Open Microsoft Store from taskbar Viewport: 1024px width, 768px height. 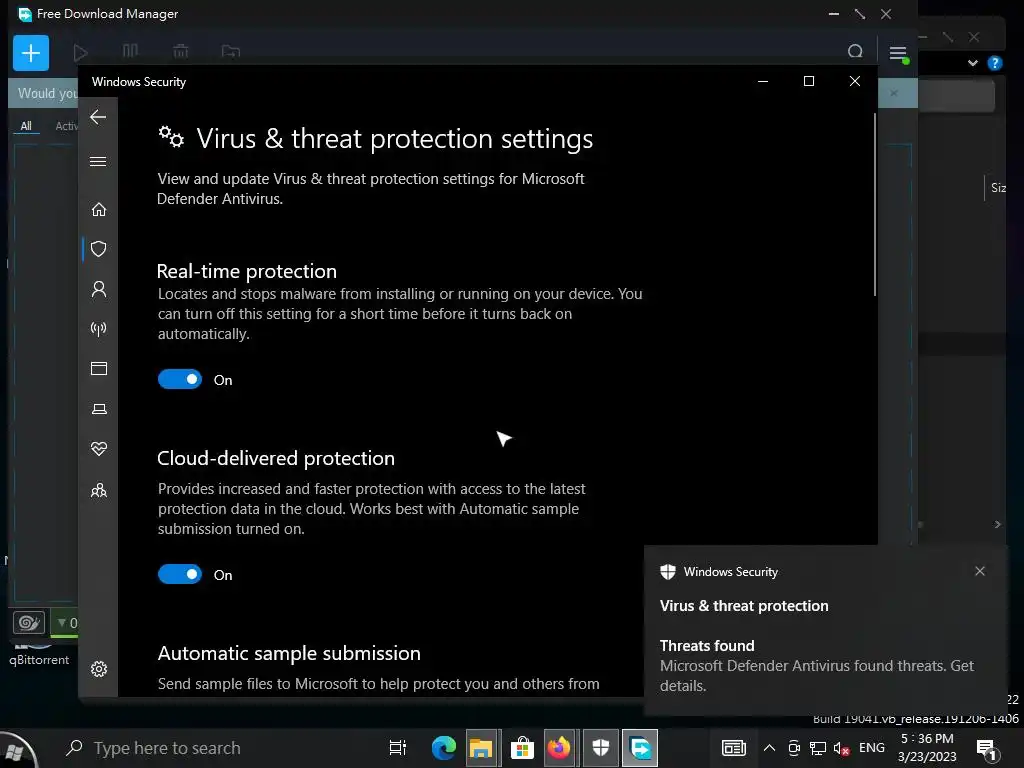[522, 748]
